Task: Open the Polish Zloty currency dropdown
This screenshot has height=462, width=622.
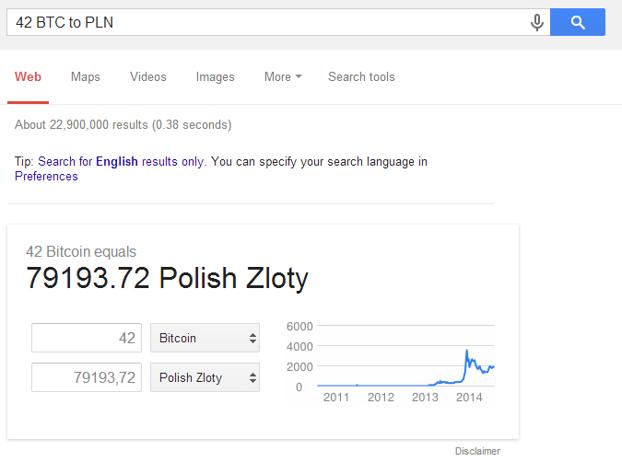Action: pyautogui.click(x=205, y=377)
